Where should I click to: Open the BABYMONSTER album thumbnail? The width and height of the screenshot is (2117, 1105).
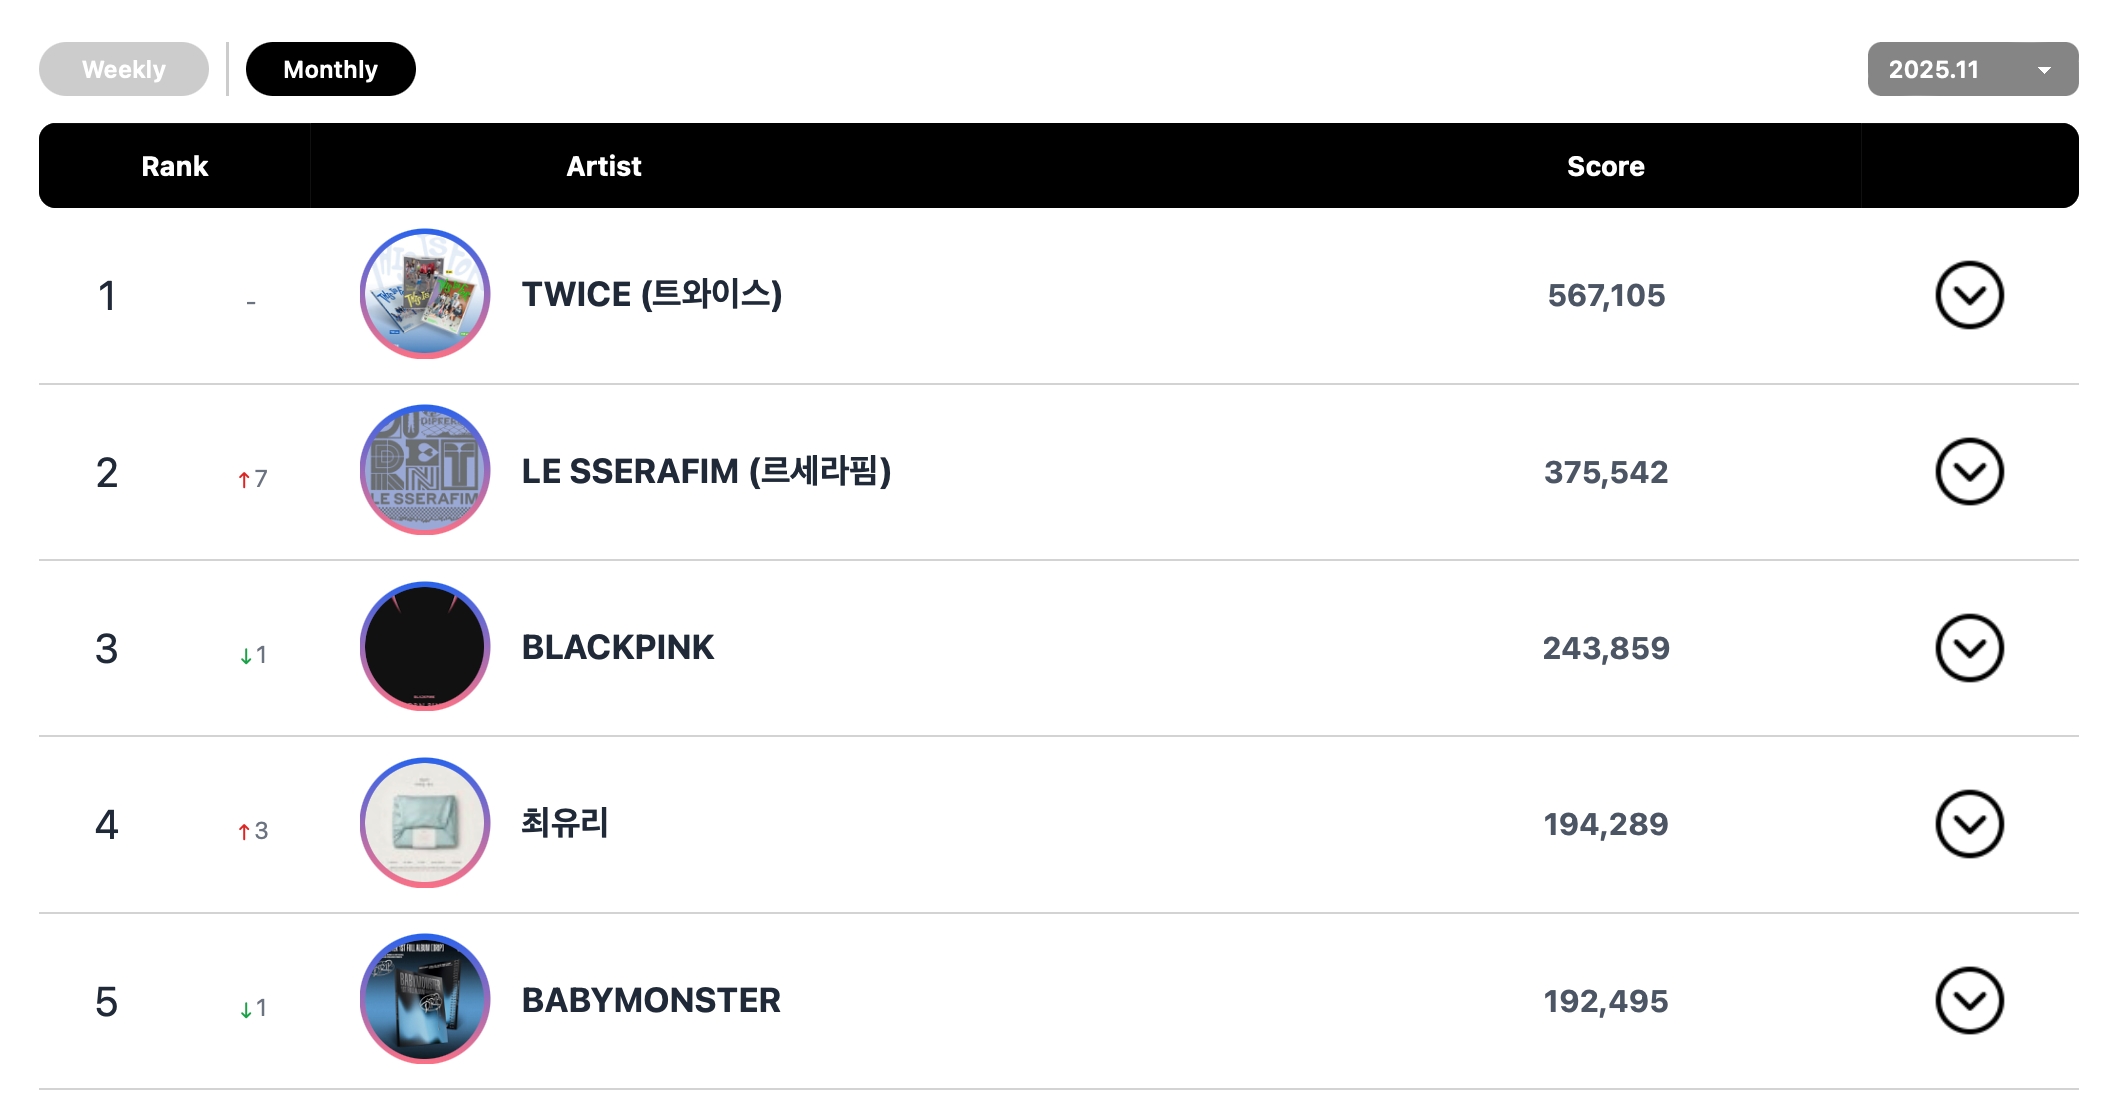tap(425, 999)
